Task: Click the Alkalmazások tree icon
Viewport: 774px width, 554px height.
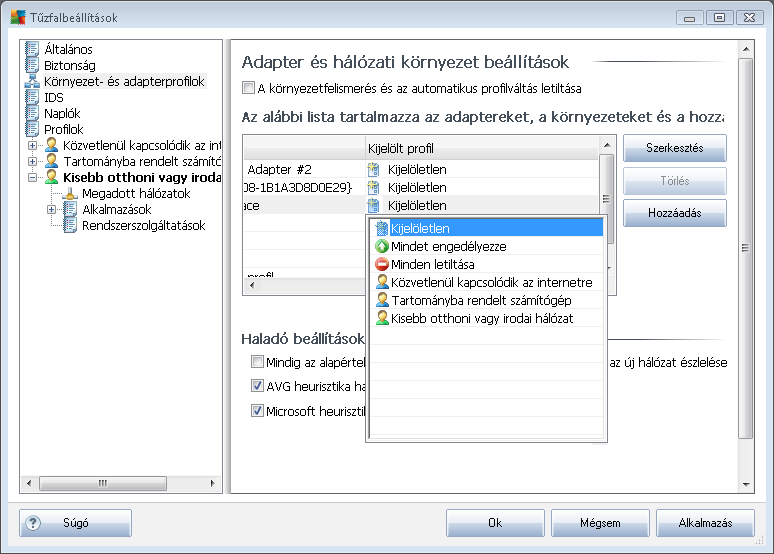Action: pyautogui.click(x=70, y=209)
